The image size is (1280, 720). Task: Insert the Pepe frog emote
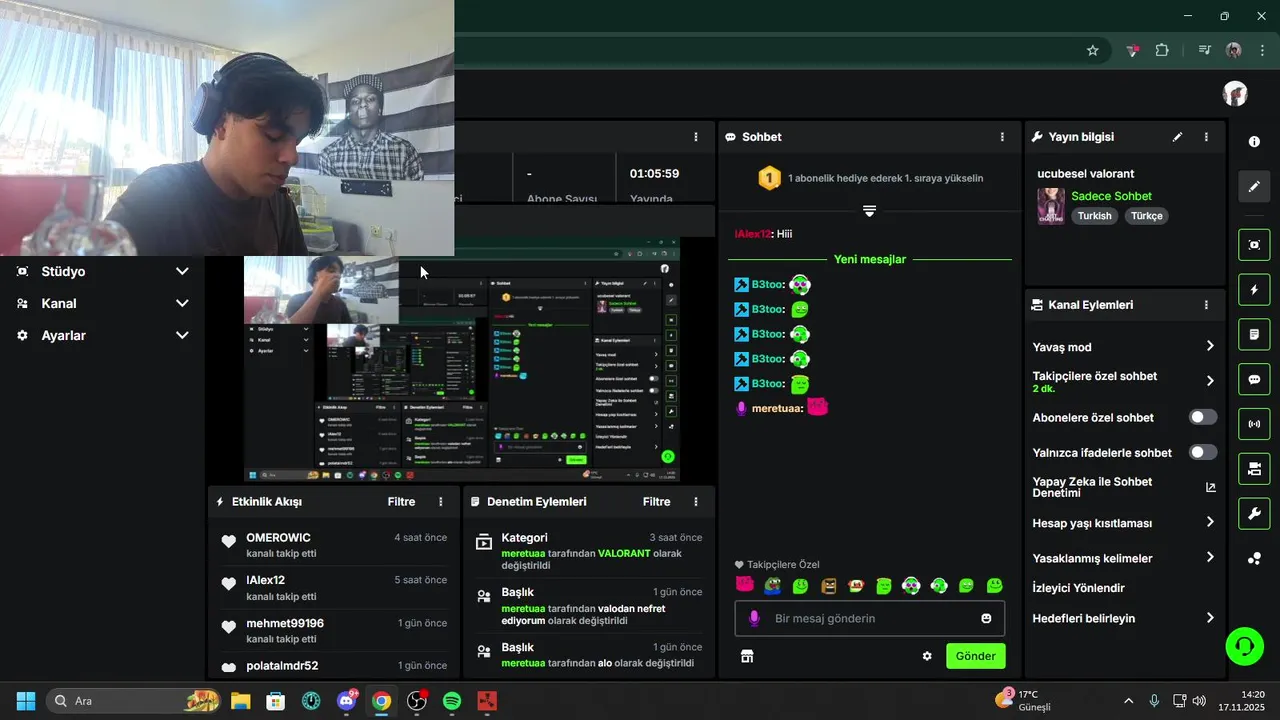coord(772,585)
